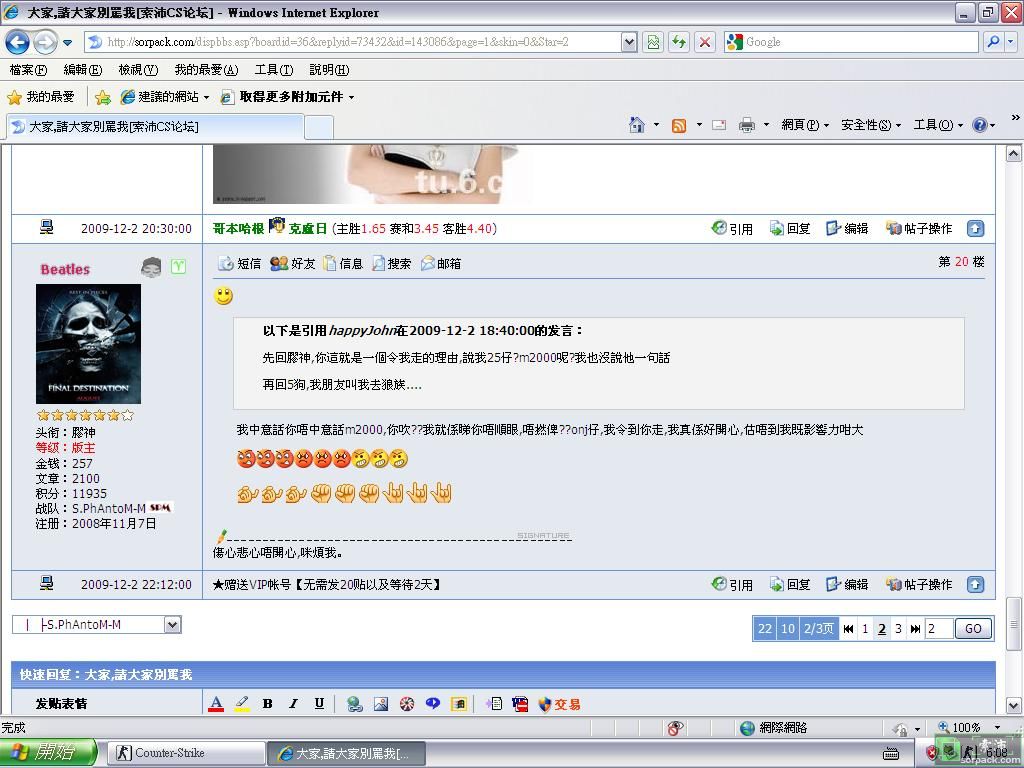Open the 安全性 dropdown menu
Viewport: 1024px width, 768px height.
870,125
